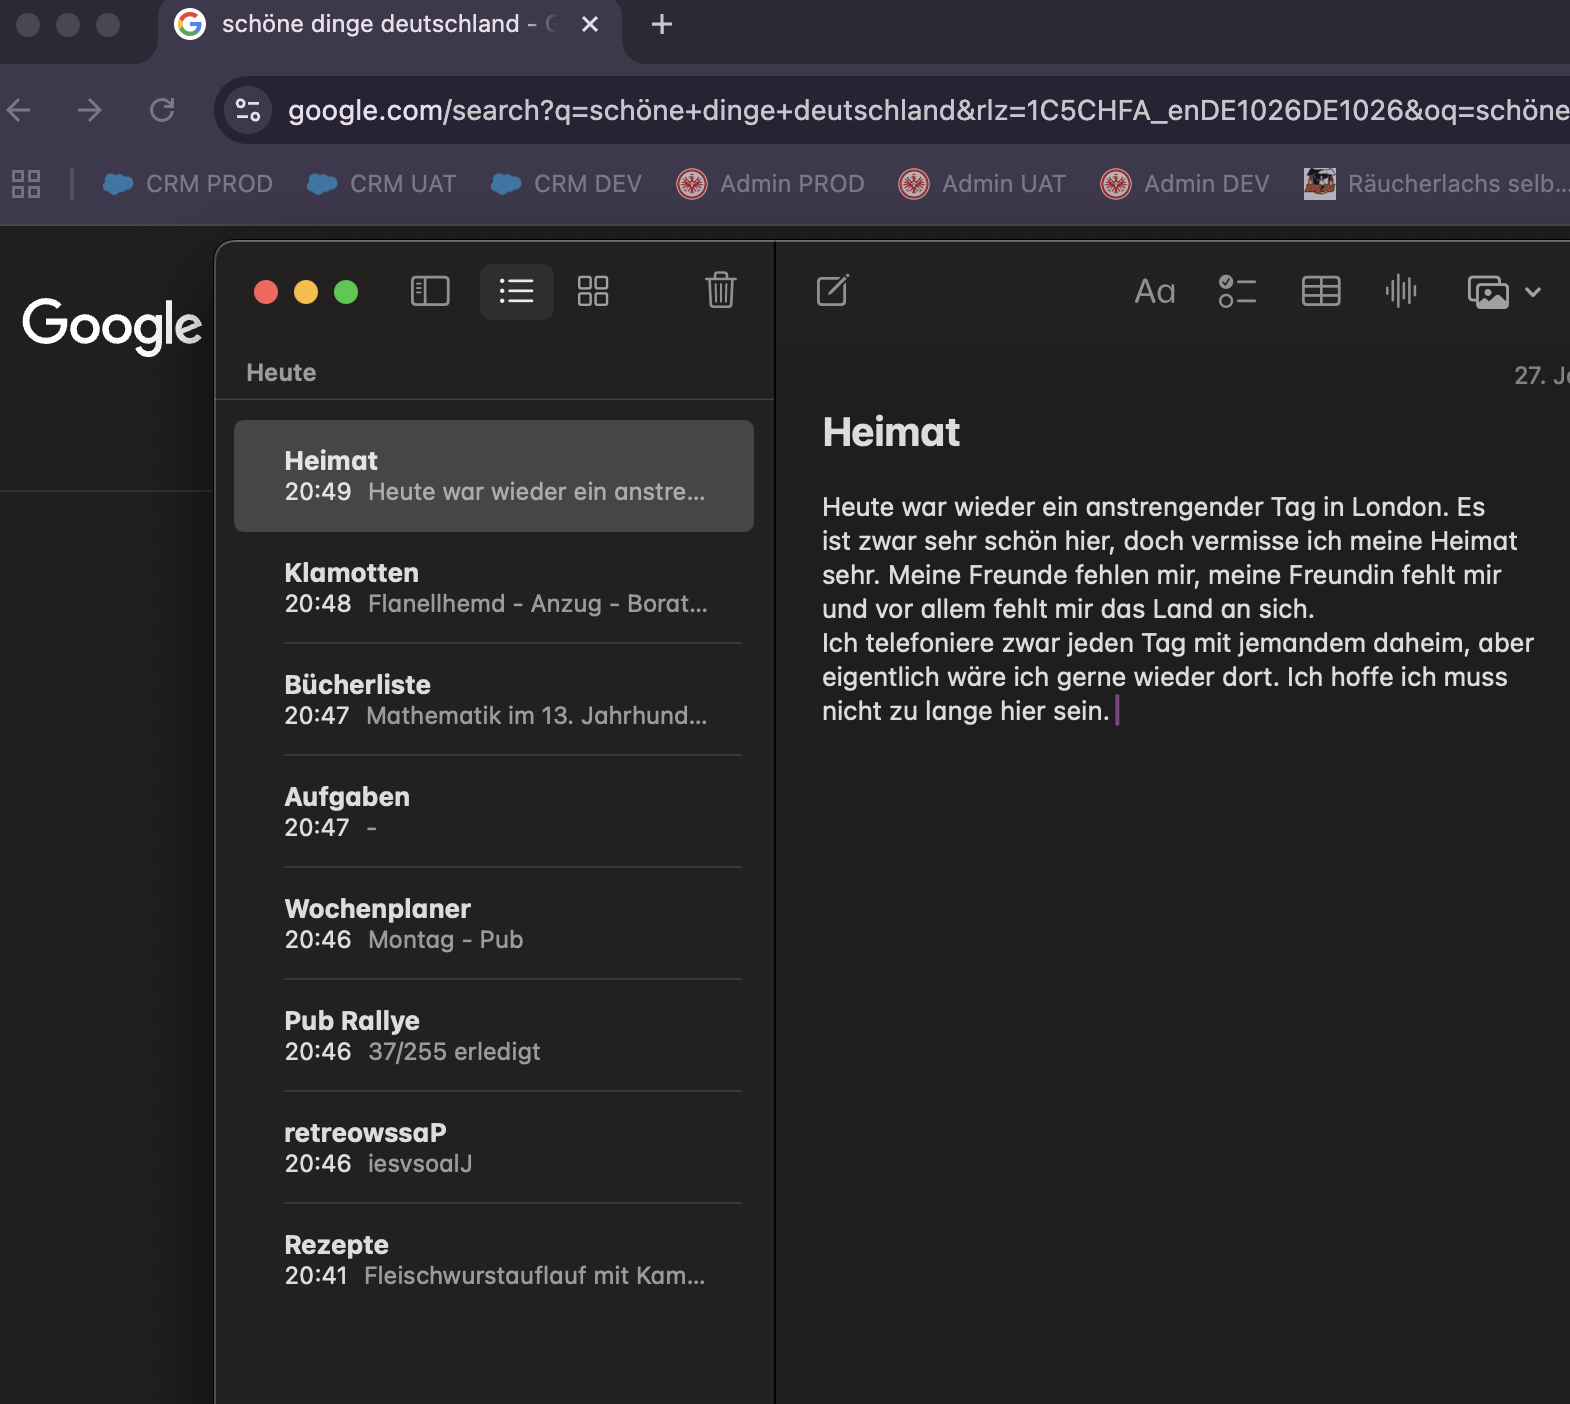
Task: Open the Chrome apps grid icon
Action: [26, 184]
